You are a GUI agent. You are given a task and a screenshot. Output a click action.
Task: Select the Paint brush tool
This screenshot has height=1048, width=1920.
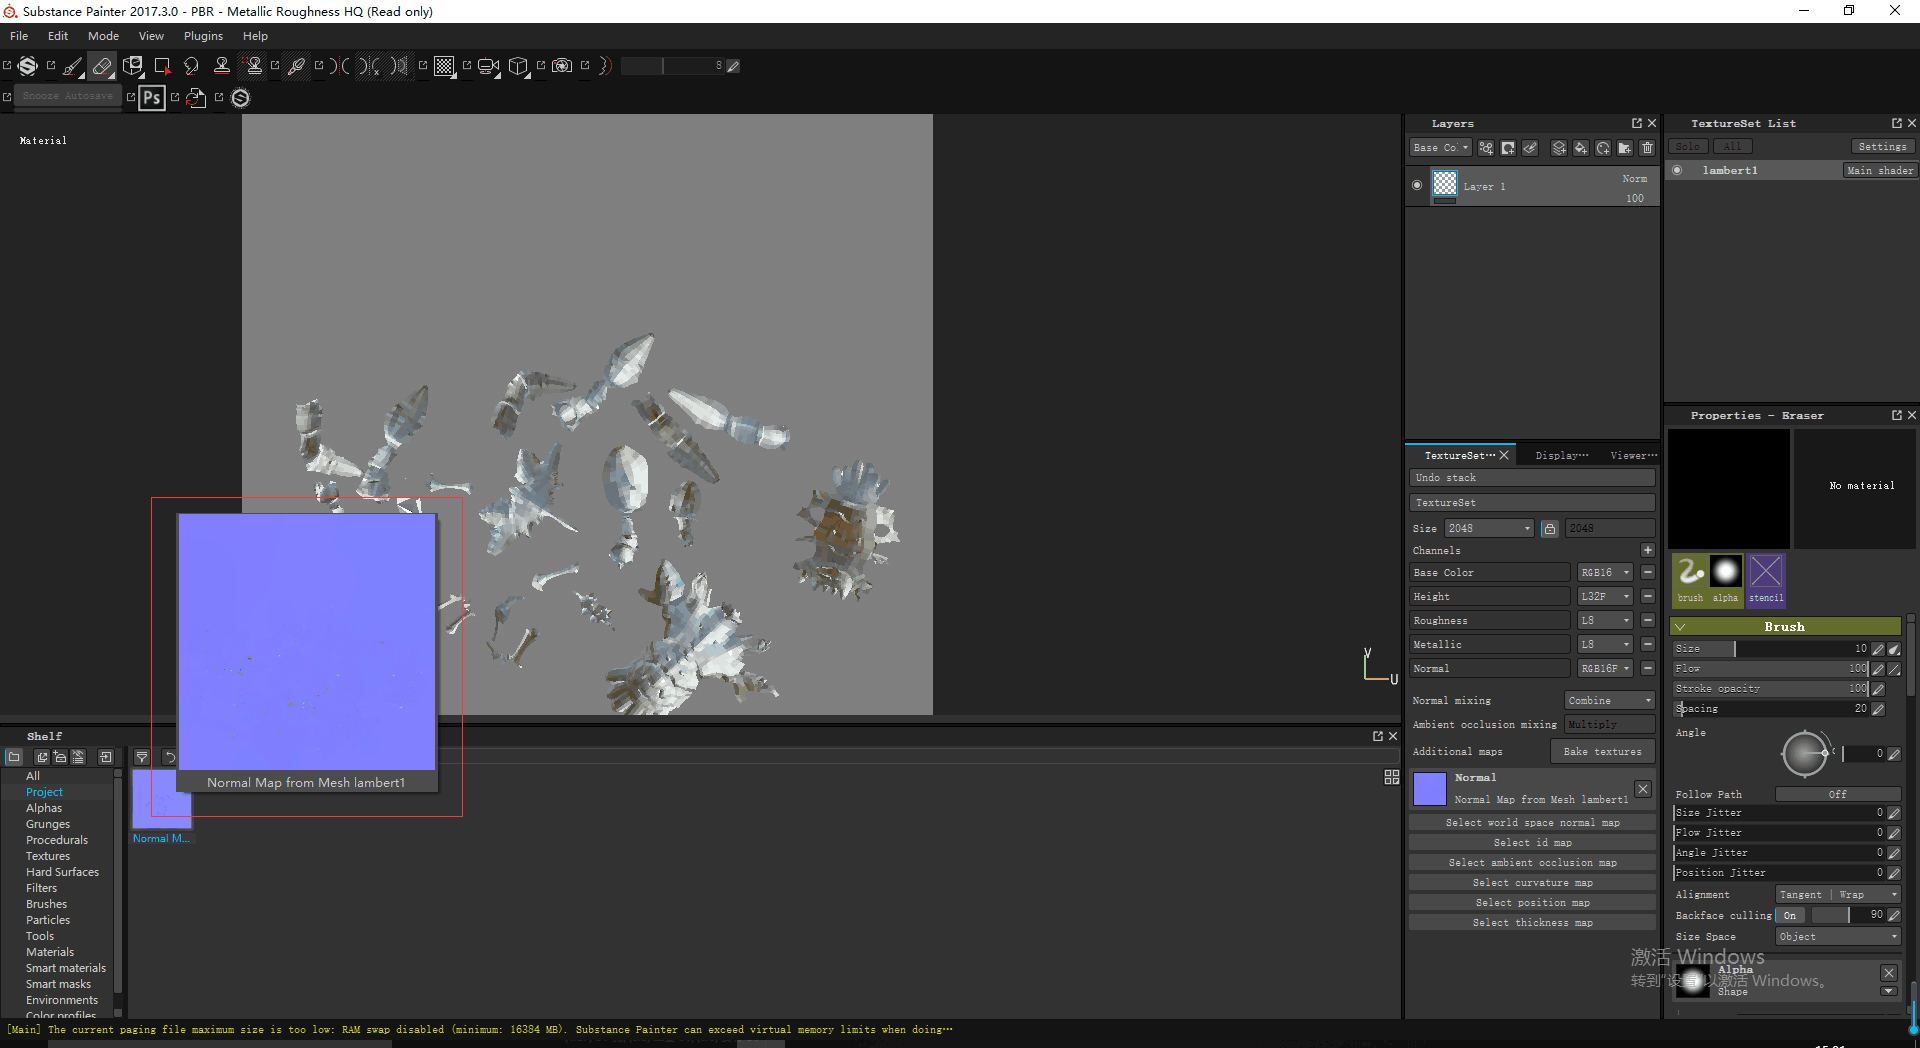73,66
